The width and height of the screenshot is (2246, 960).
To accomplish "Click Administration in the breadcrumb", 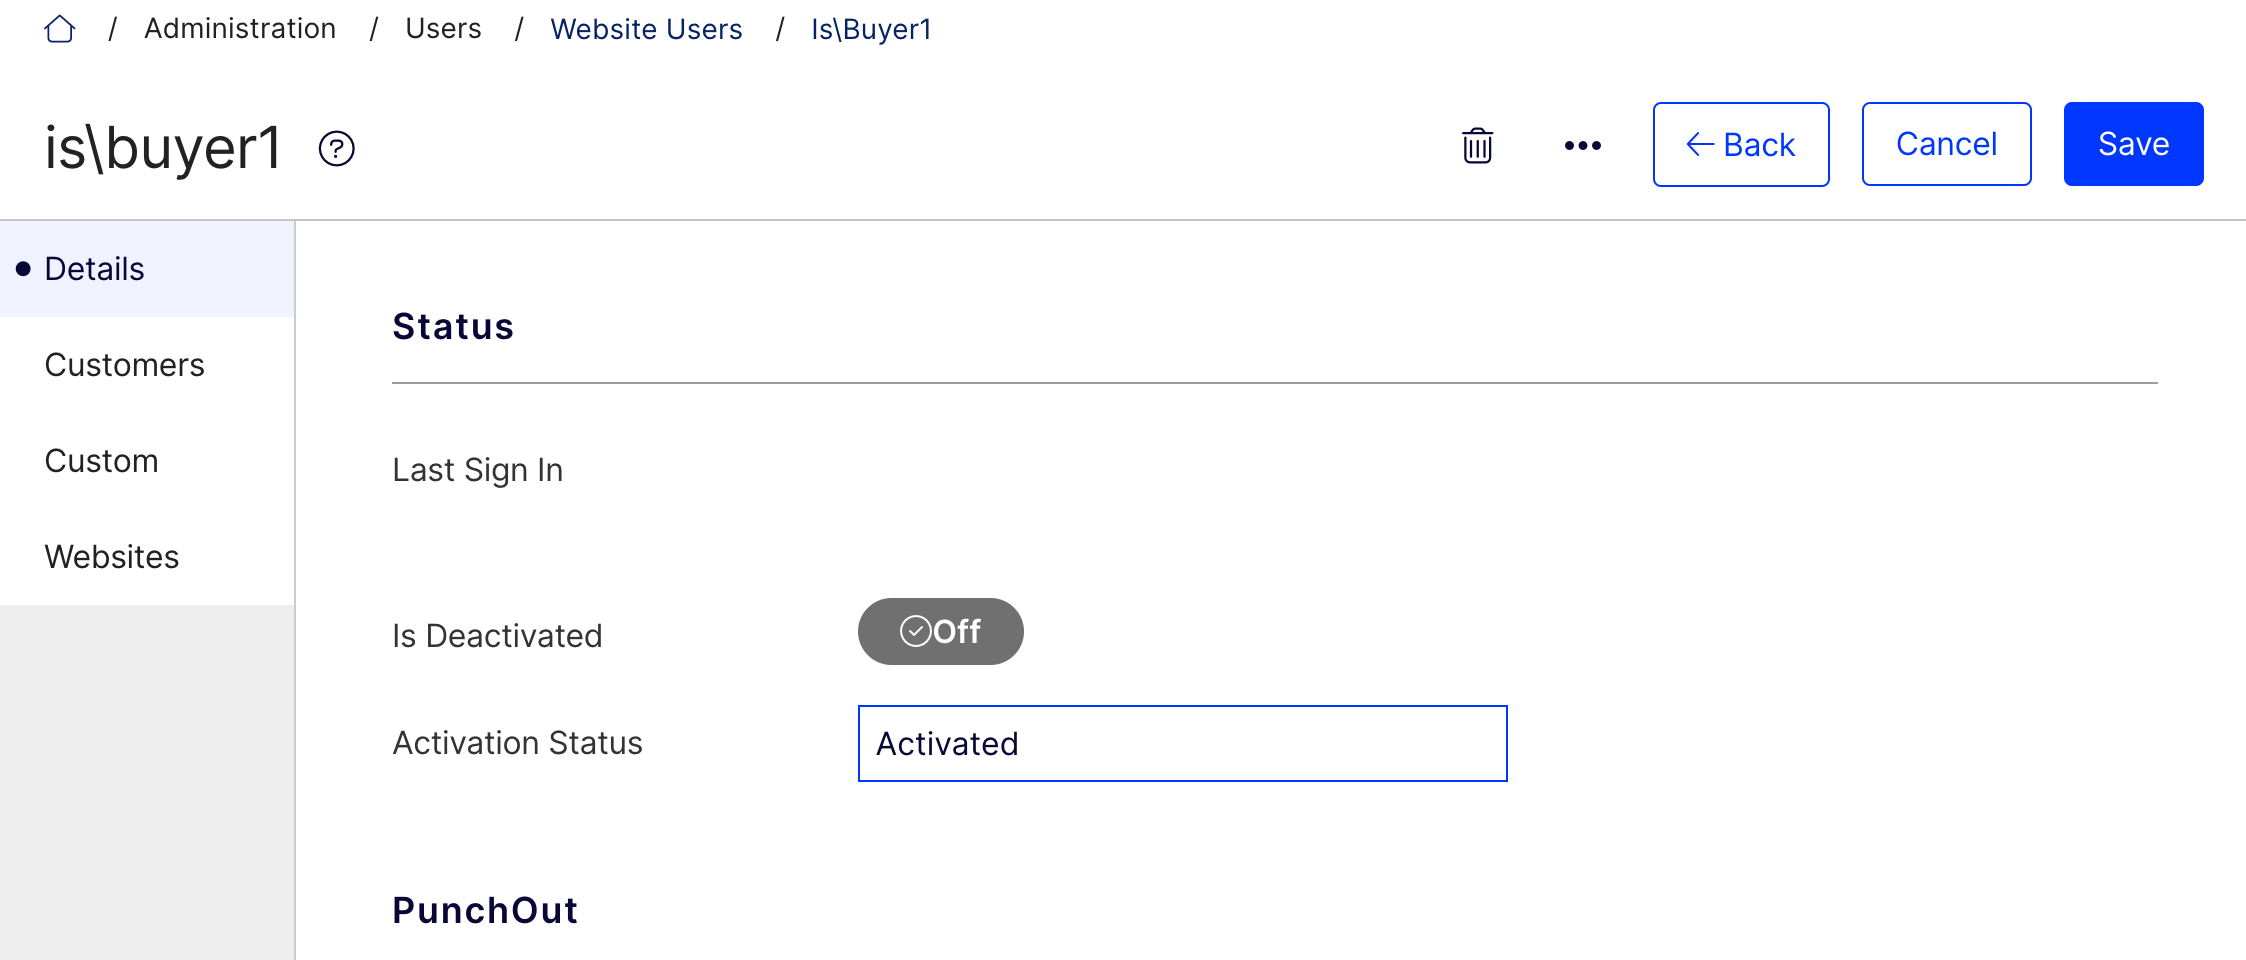I will (x=240, y=29).
